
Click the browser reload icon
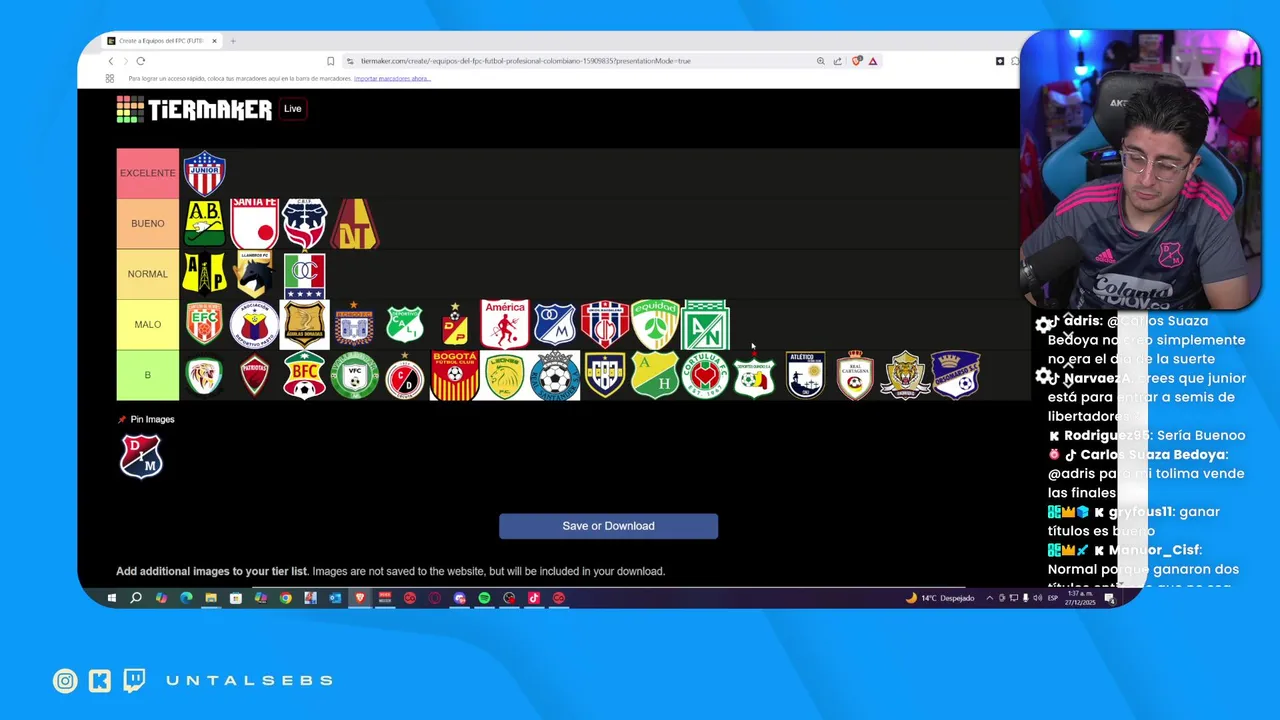tap(141, 61)
